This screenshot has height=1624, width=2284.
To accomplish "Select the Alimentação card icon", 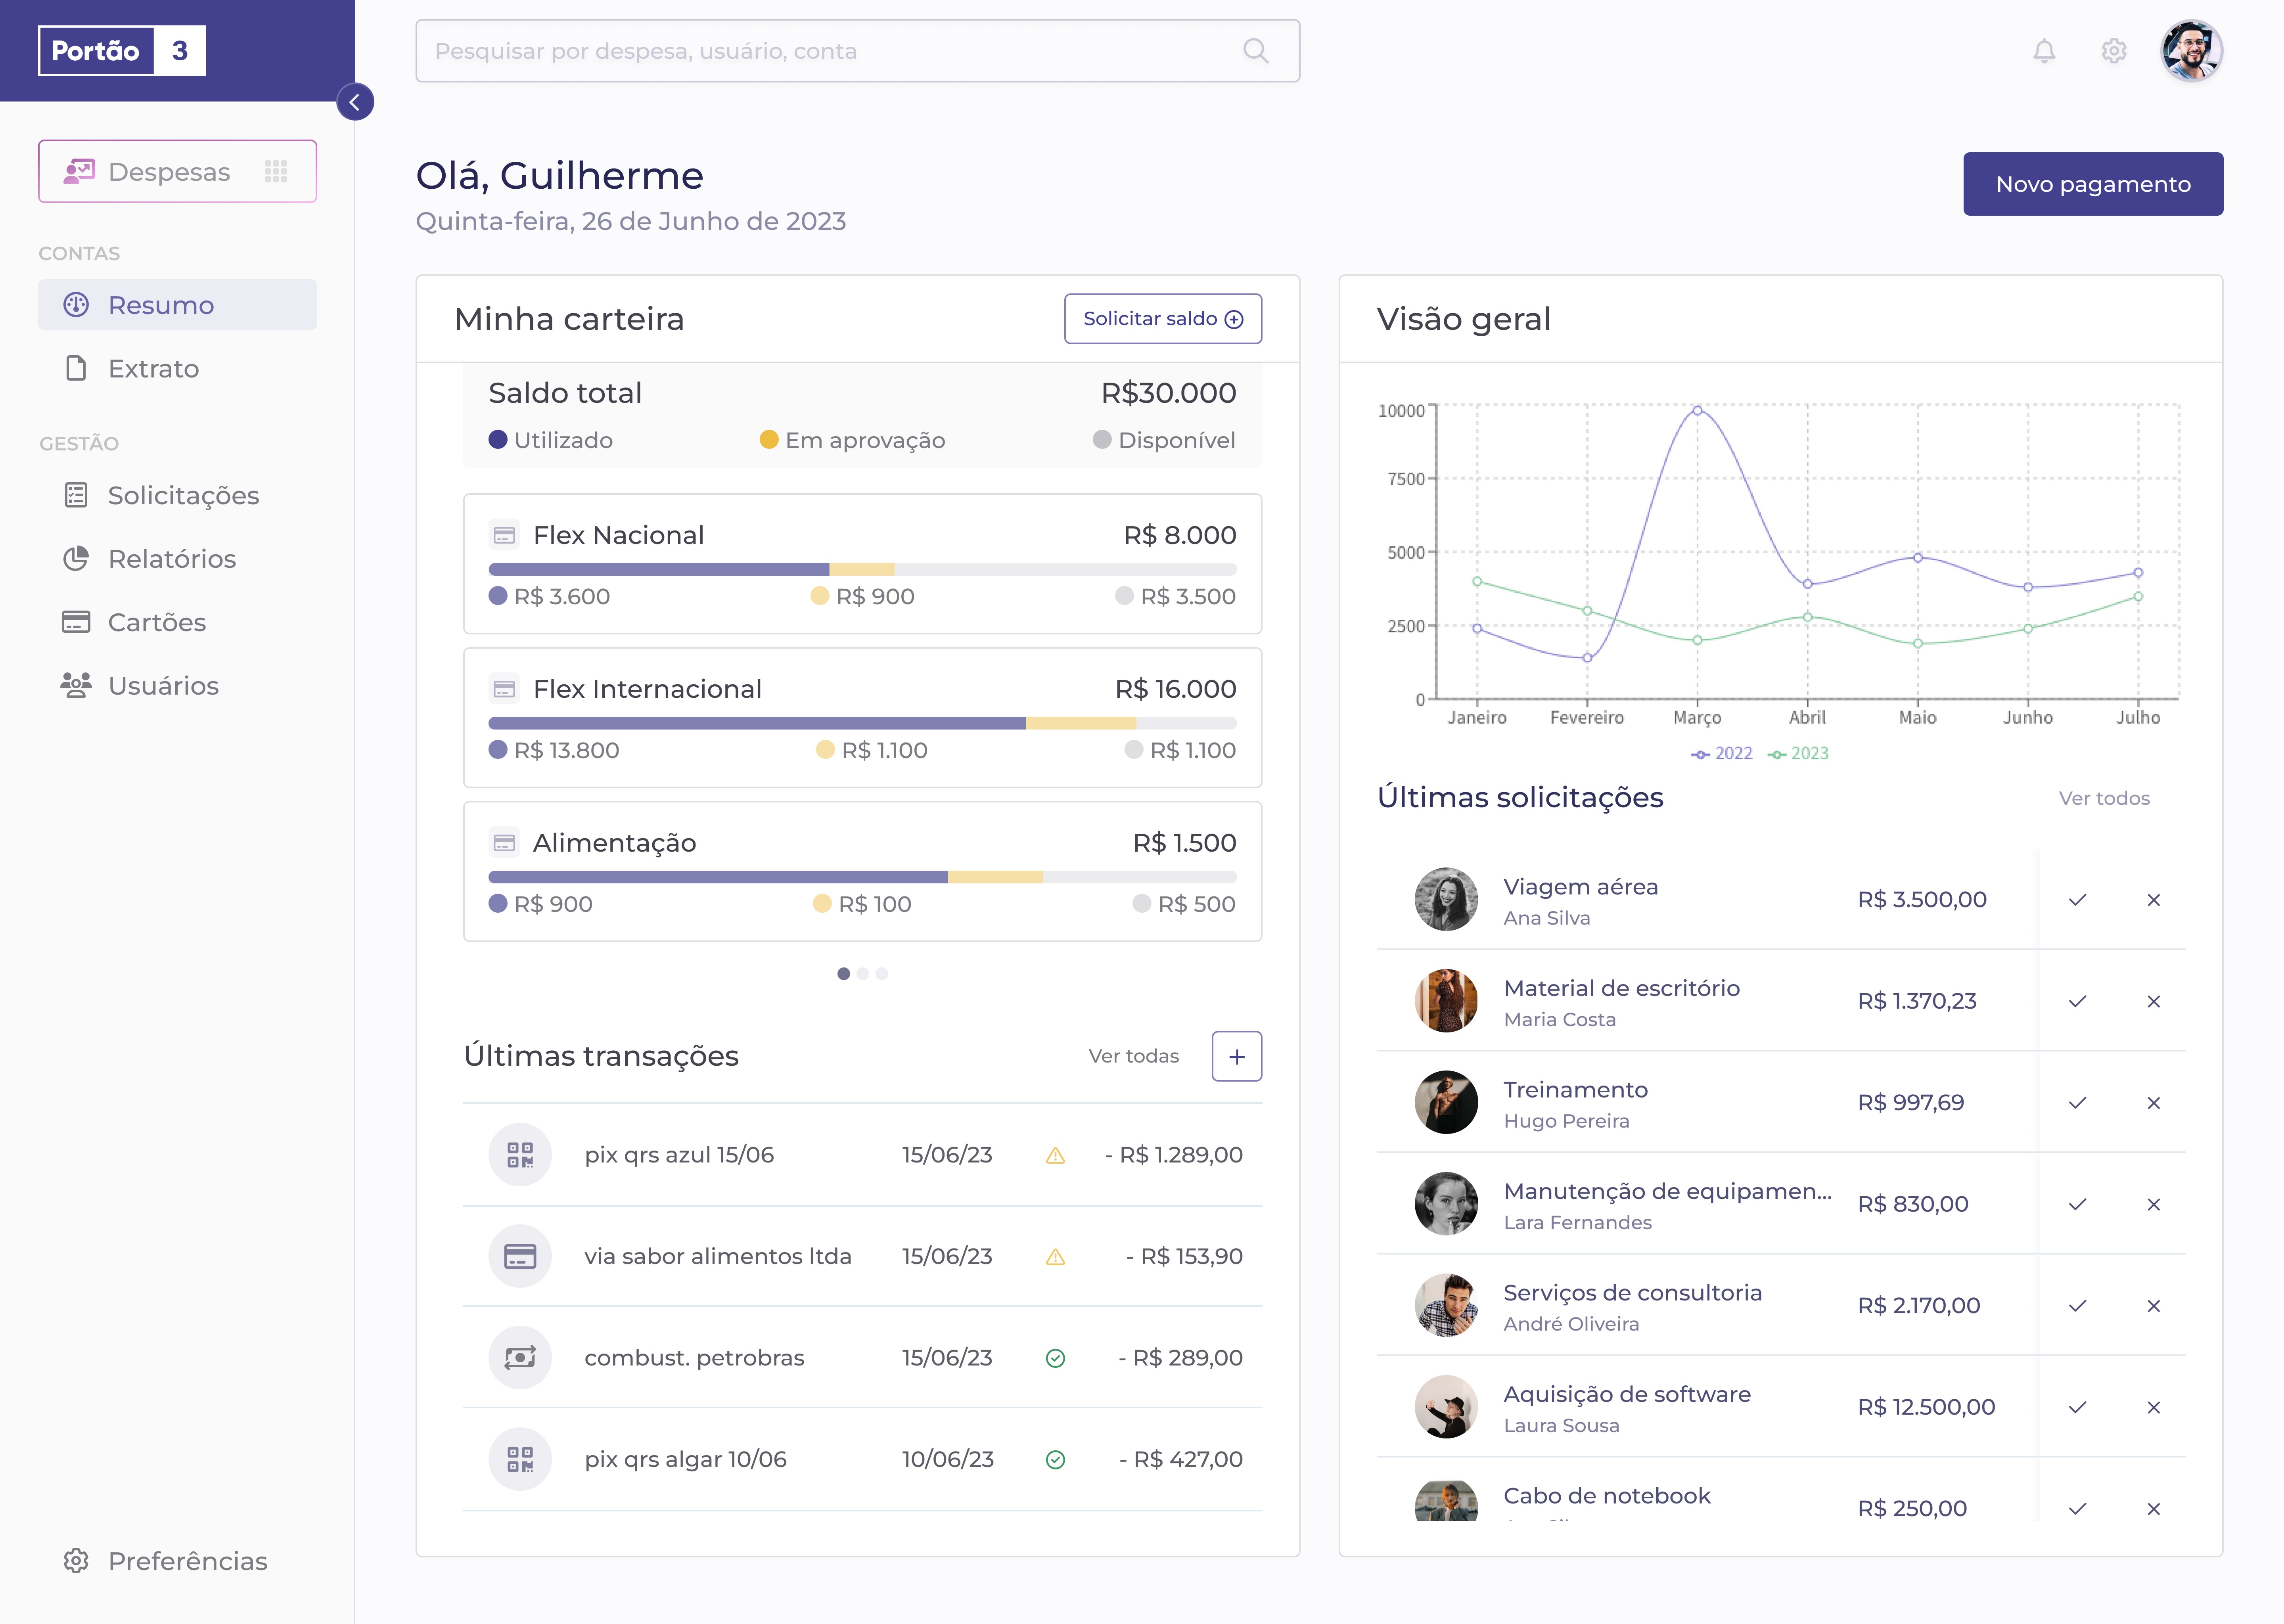I will (504, 843).
